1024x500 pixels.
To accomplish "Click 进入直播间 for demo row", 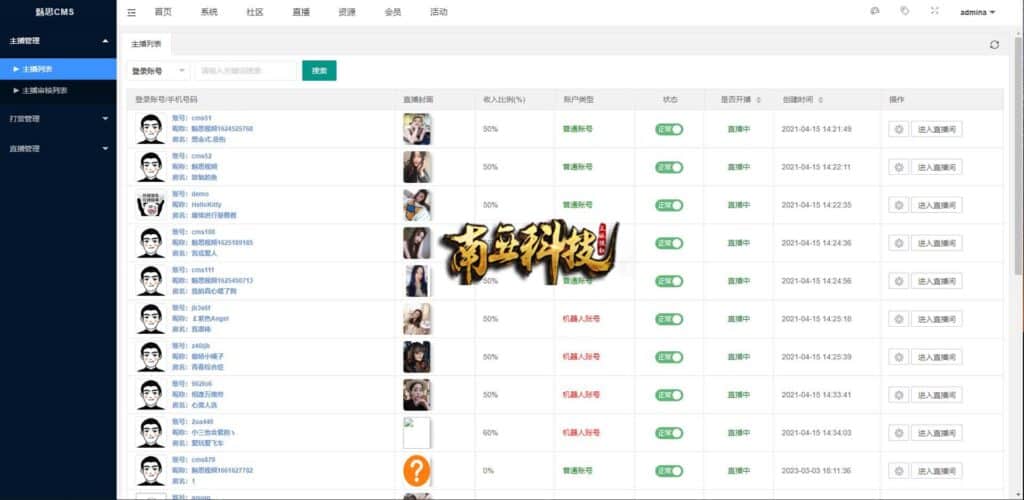I will [x=936, y=205].
